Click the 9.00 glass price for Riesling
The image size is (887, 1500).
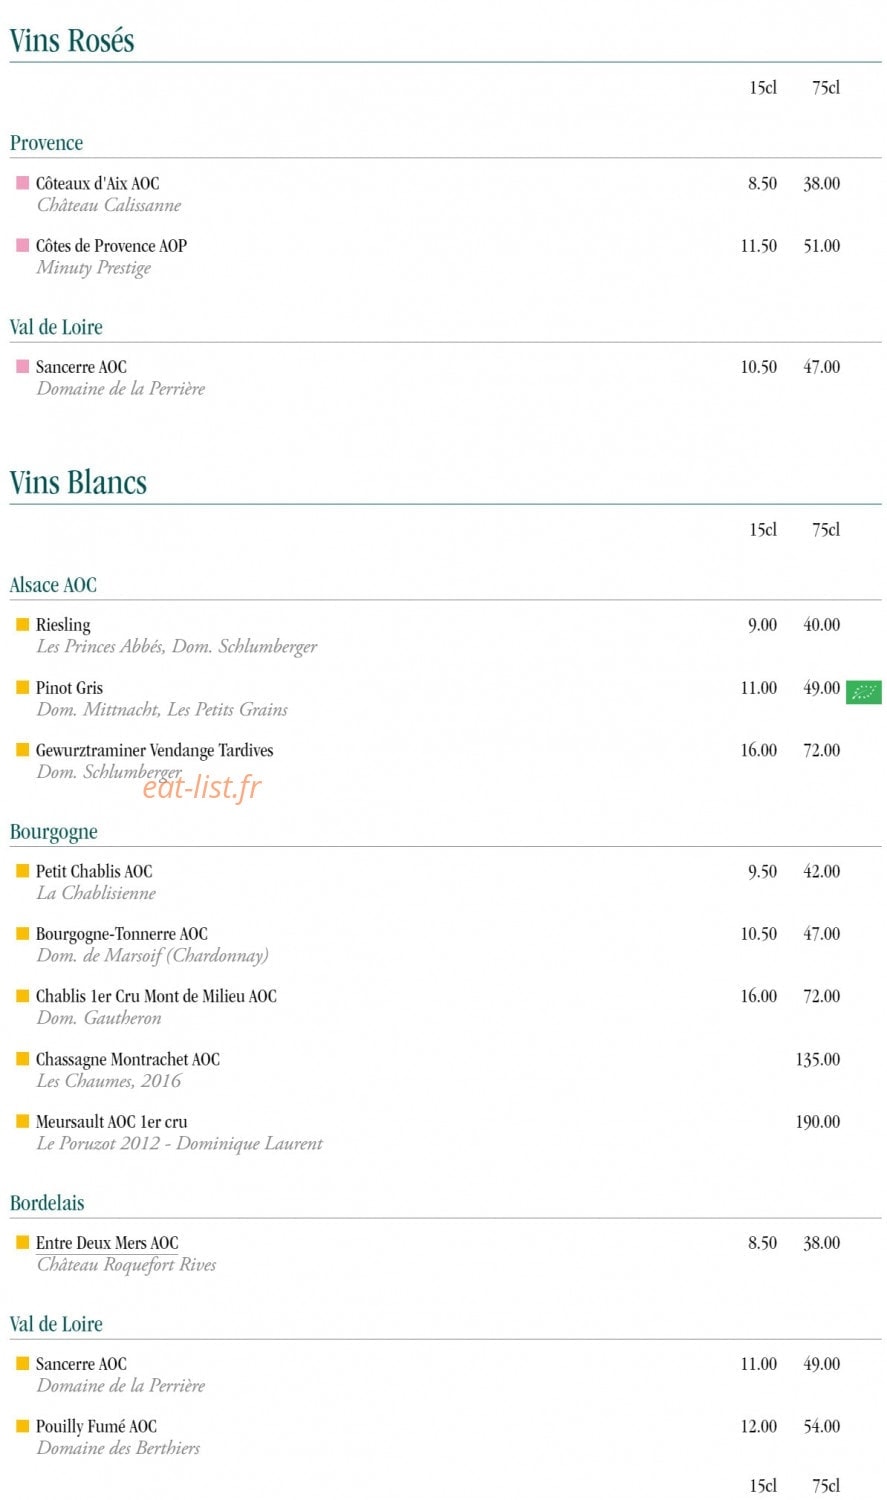pos(762,625)
